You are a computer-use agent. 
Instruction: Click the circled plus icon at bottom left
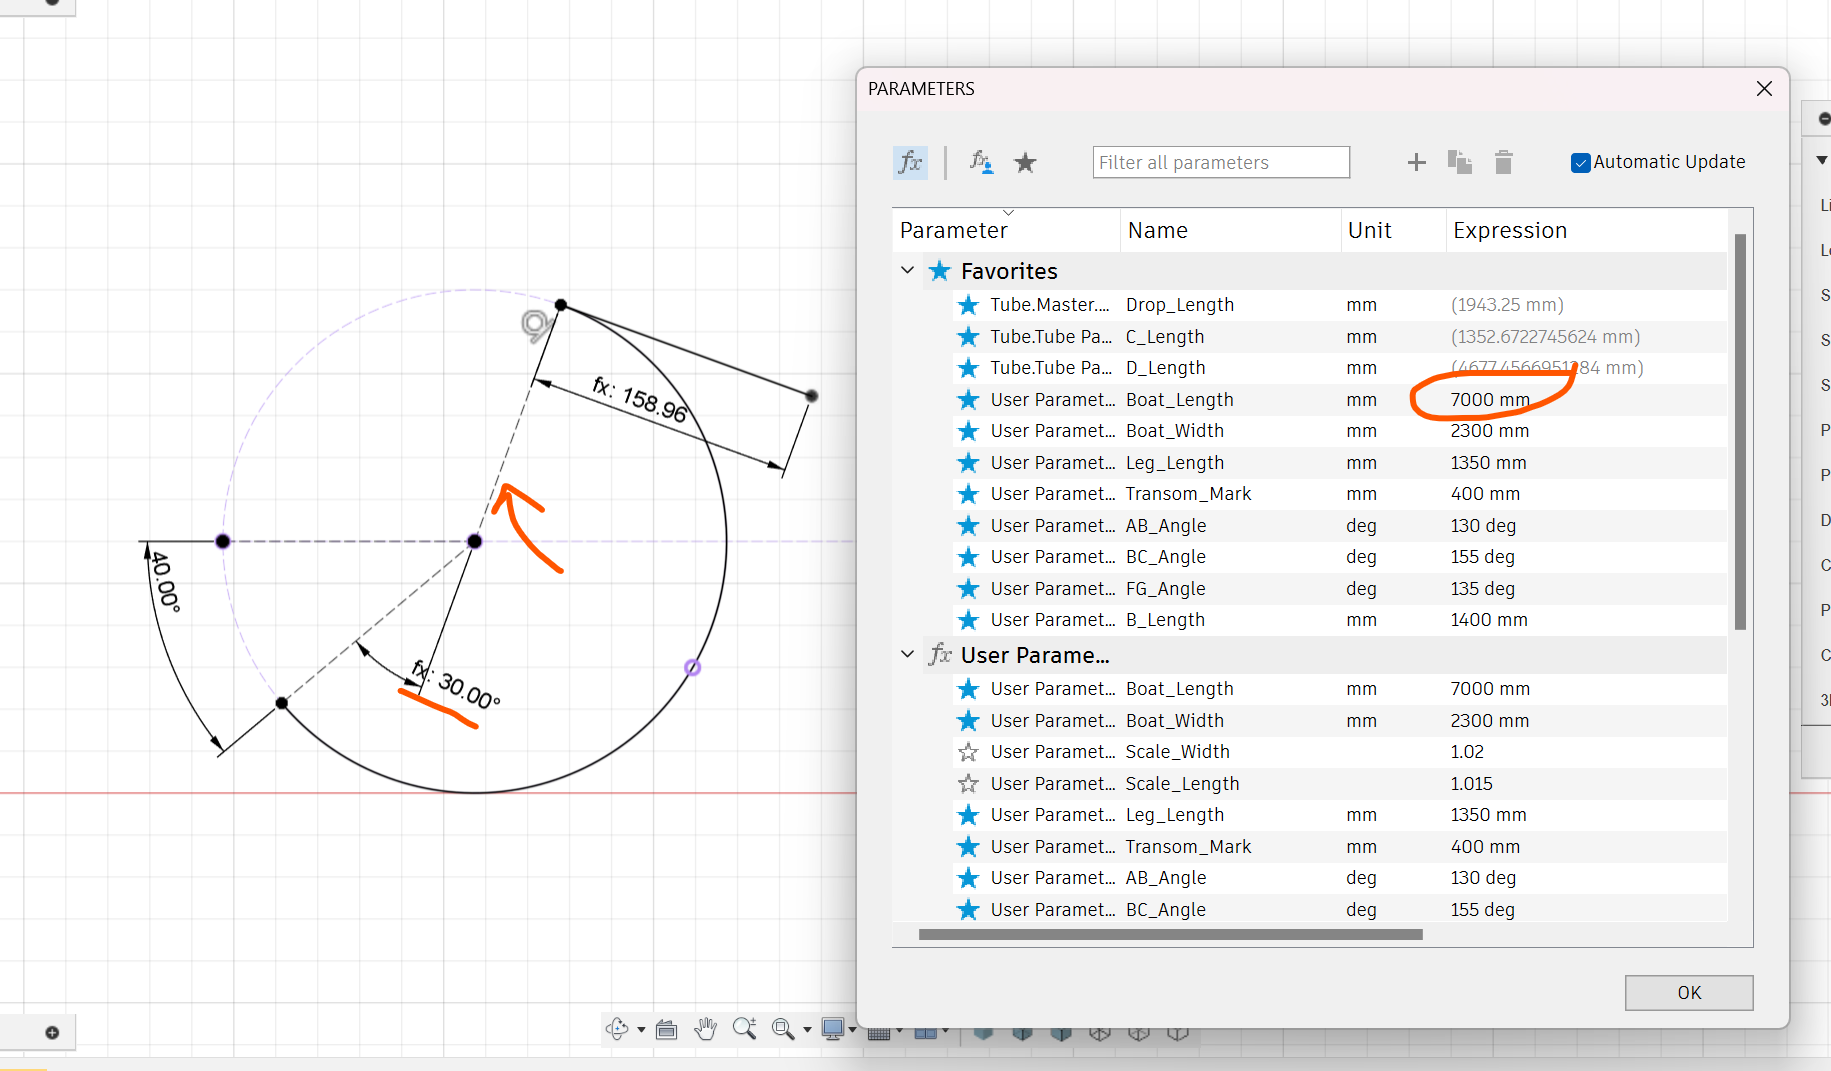tap(52, 1032)
